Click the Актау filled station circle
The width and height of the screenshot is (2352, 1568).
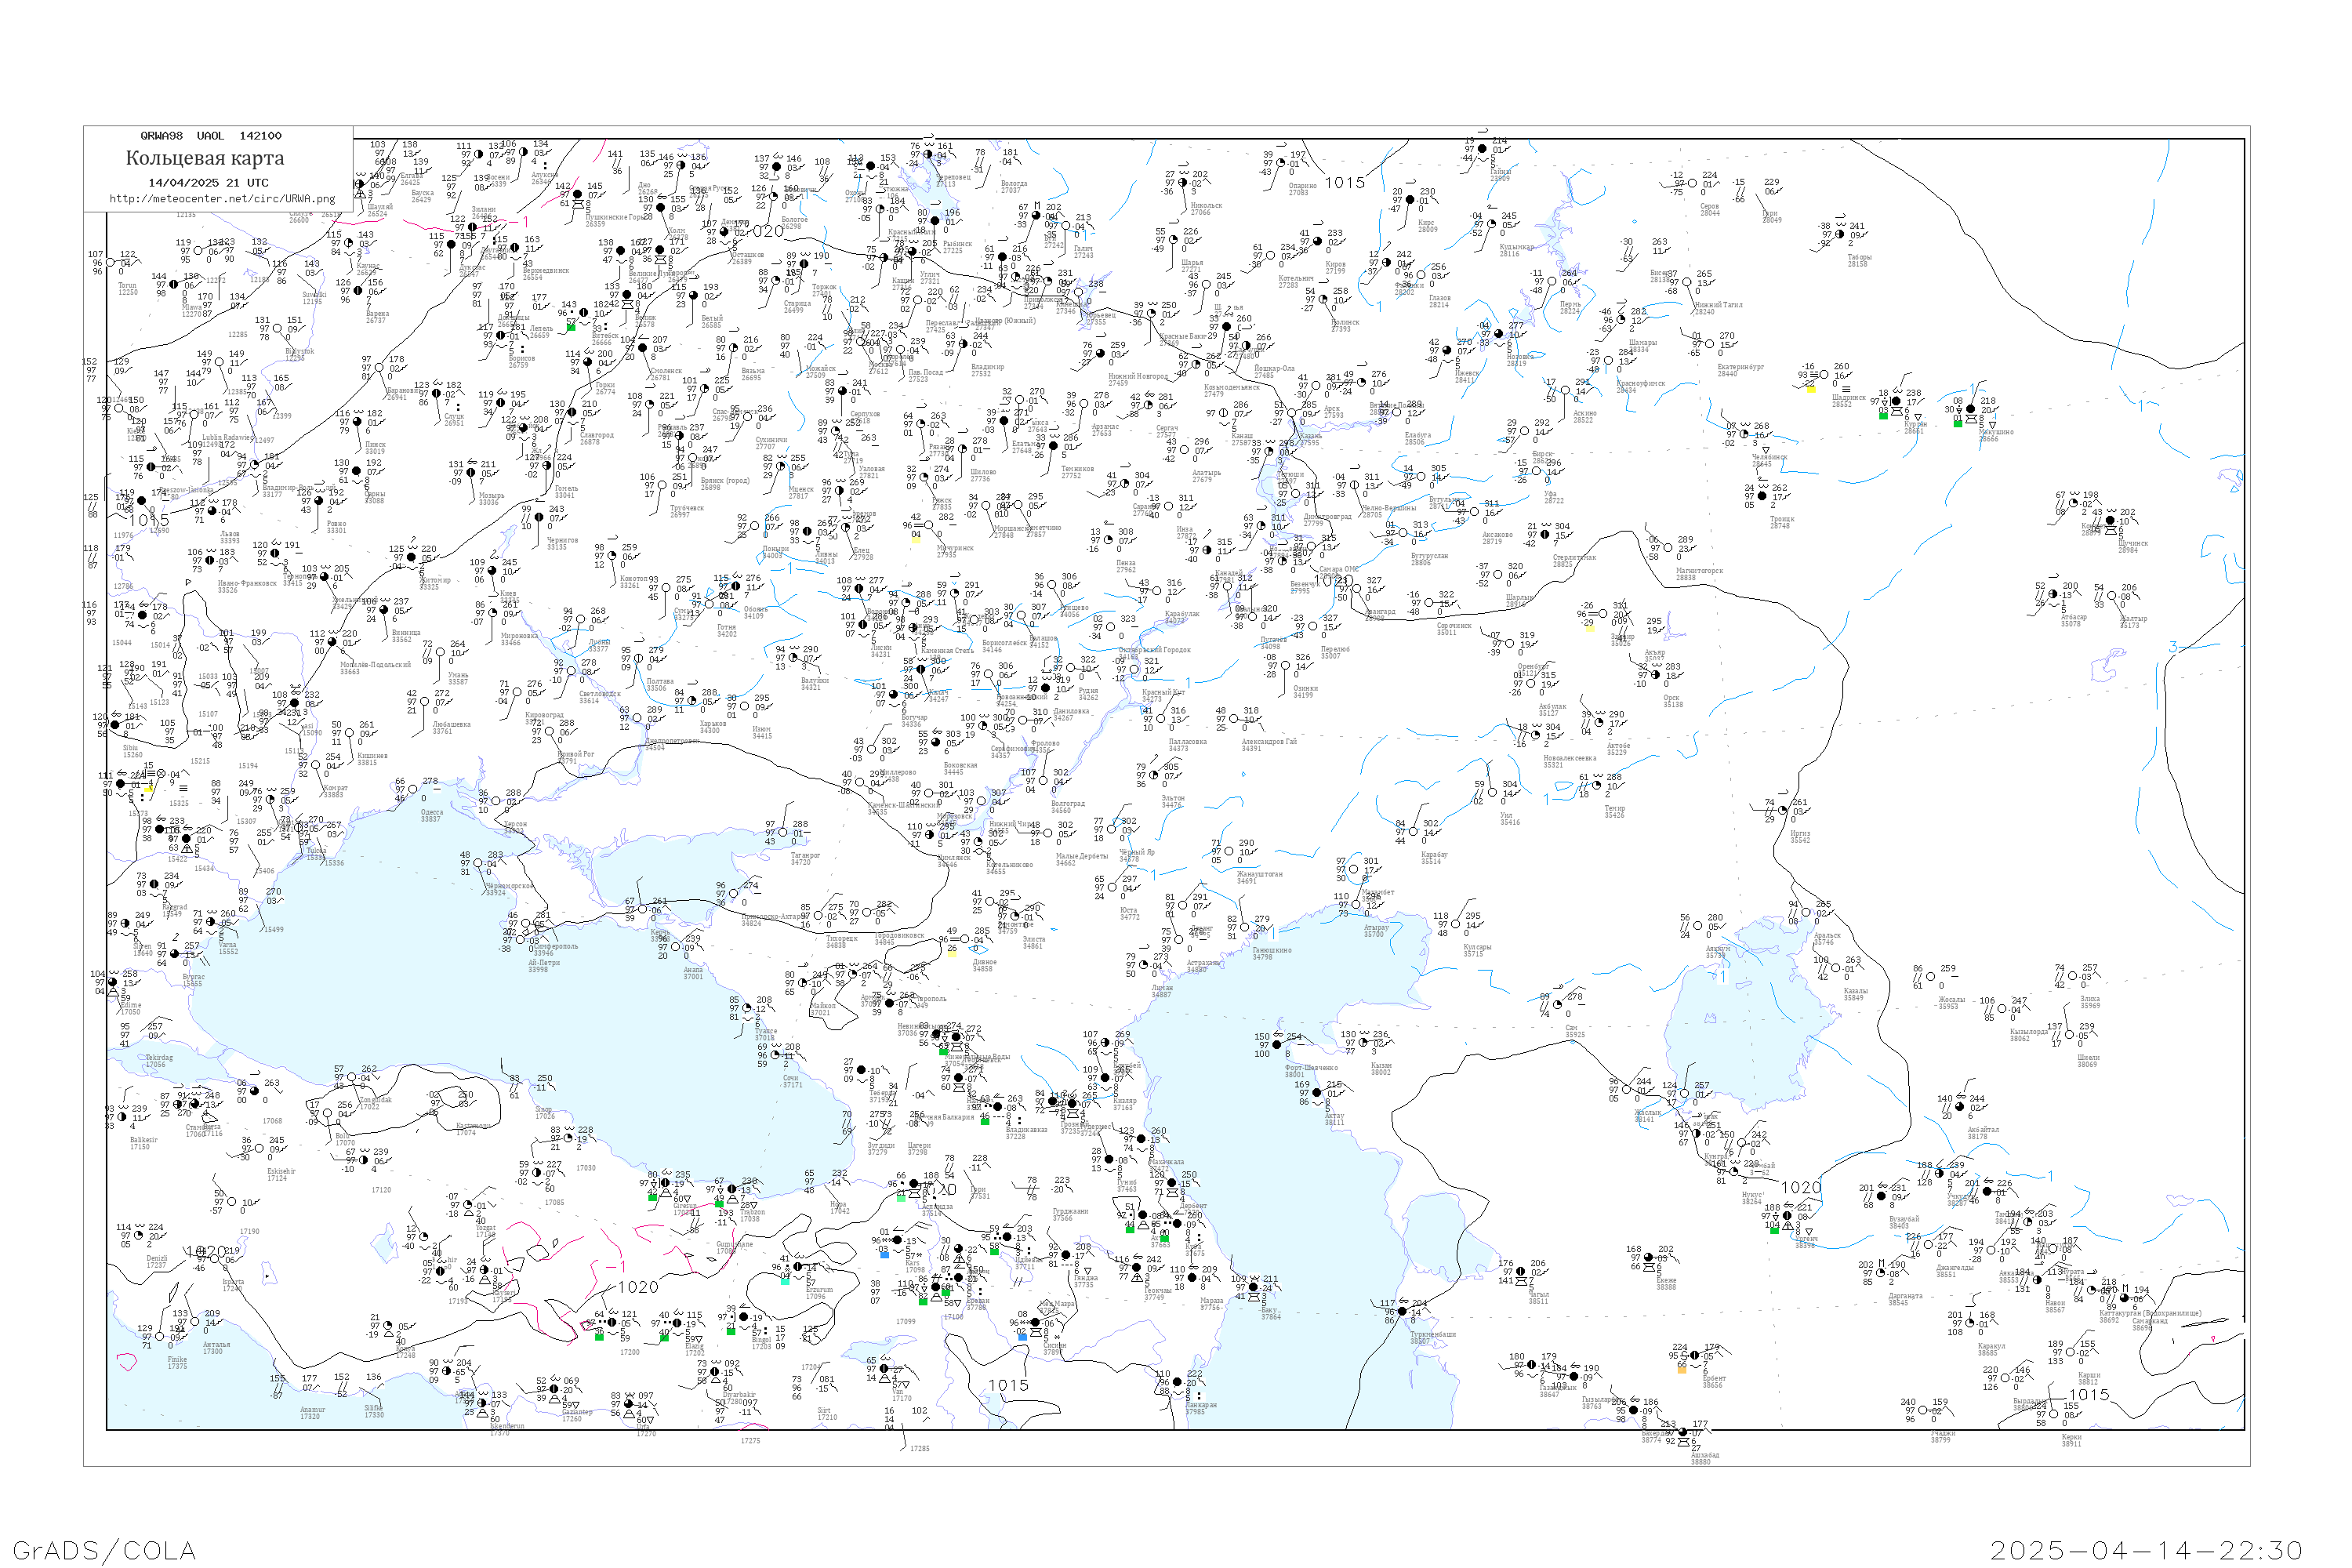(x=1317, y=1093)
